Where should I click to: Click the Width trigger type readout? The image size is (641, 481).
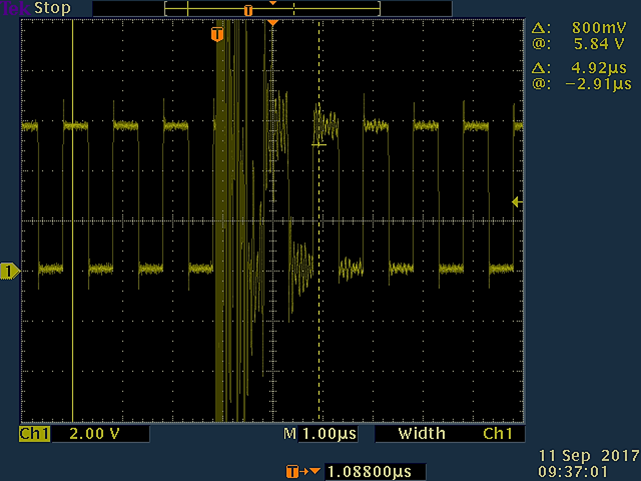click(421, 434)
